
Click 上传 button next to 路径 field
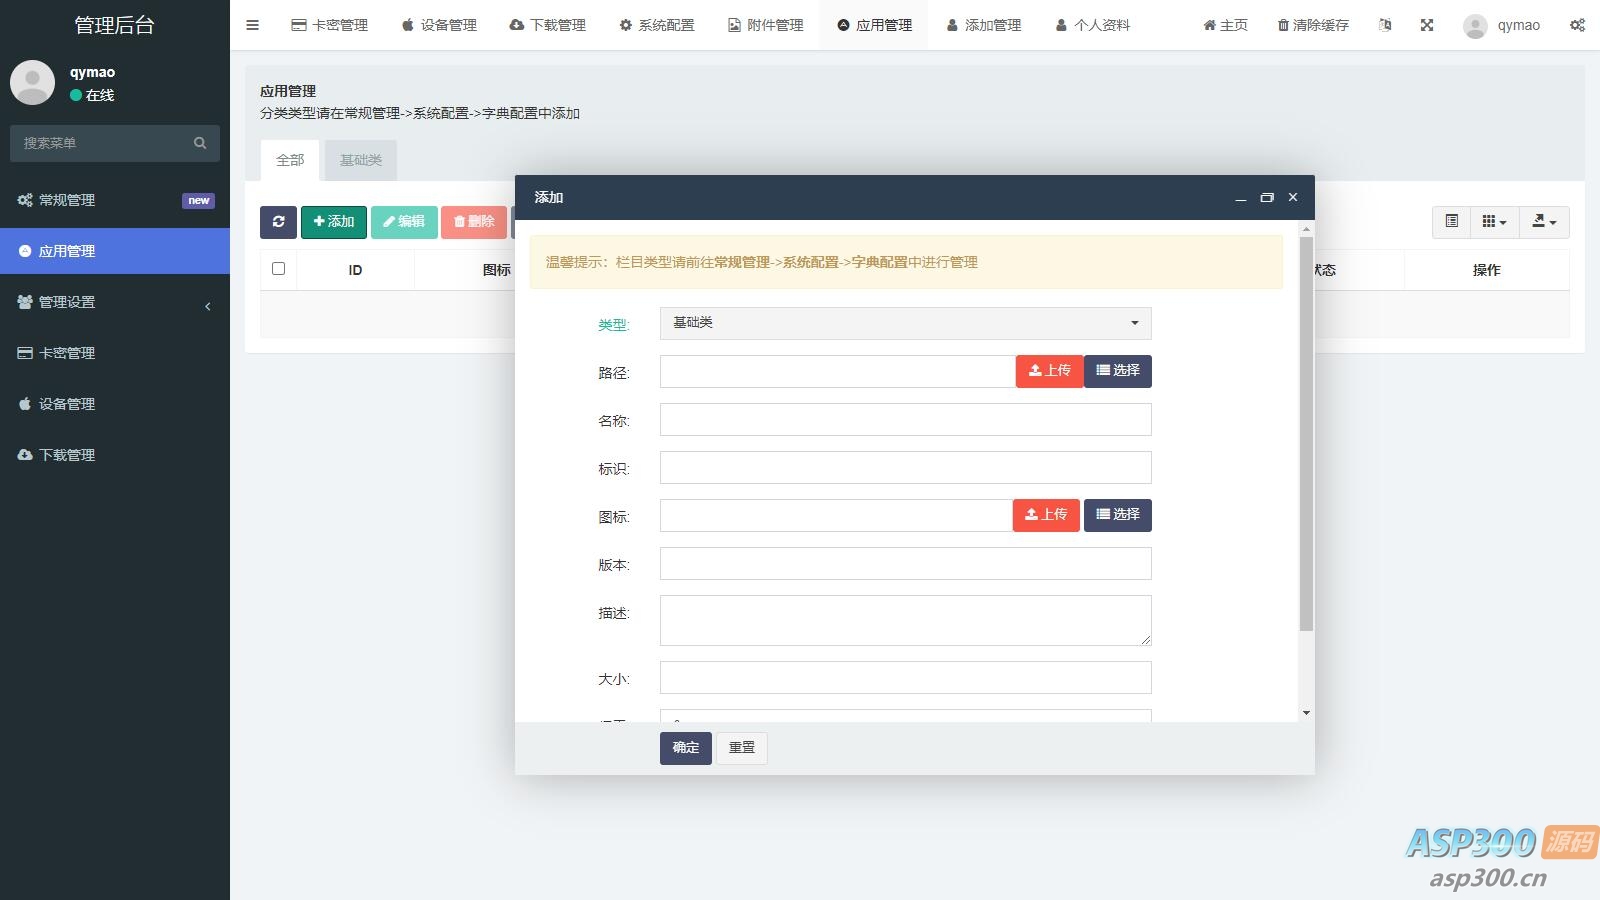point(1049,371)
